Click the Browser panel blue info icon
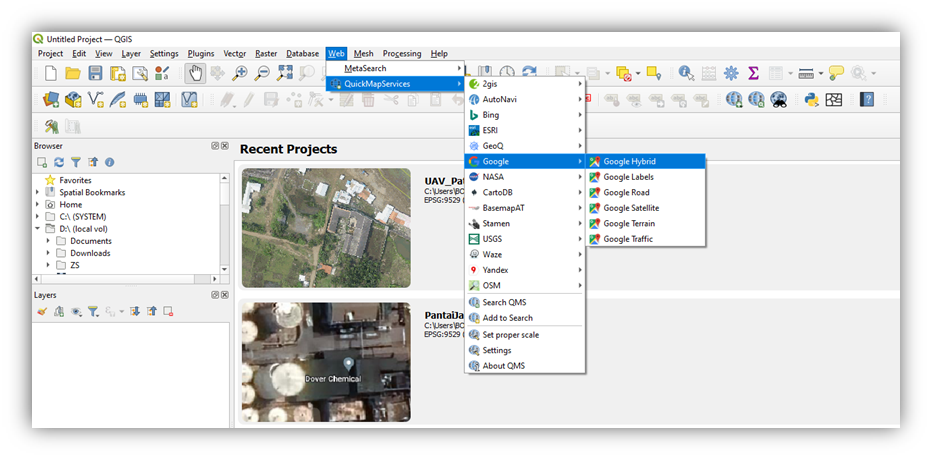The image size is (932, 460). 109,162
